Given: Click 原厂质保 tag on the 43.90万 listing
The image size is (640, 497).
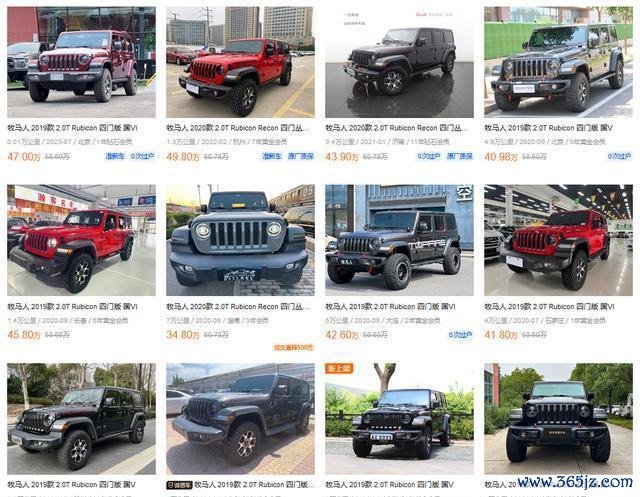Looking at the screenshot, I should click(460, 156).
